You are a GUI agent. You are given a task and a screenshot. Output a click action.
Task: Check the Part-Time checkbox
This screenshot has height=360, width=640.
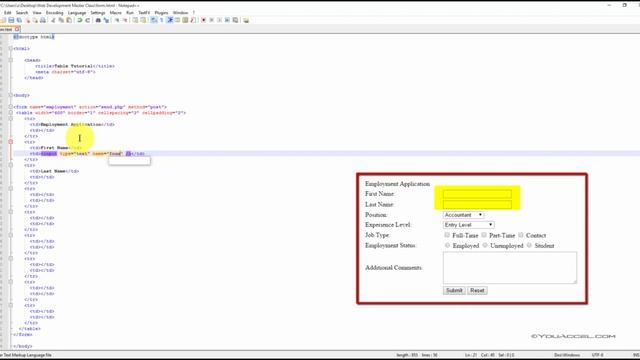484,235
